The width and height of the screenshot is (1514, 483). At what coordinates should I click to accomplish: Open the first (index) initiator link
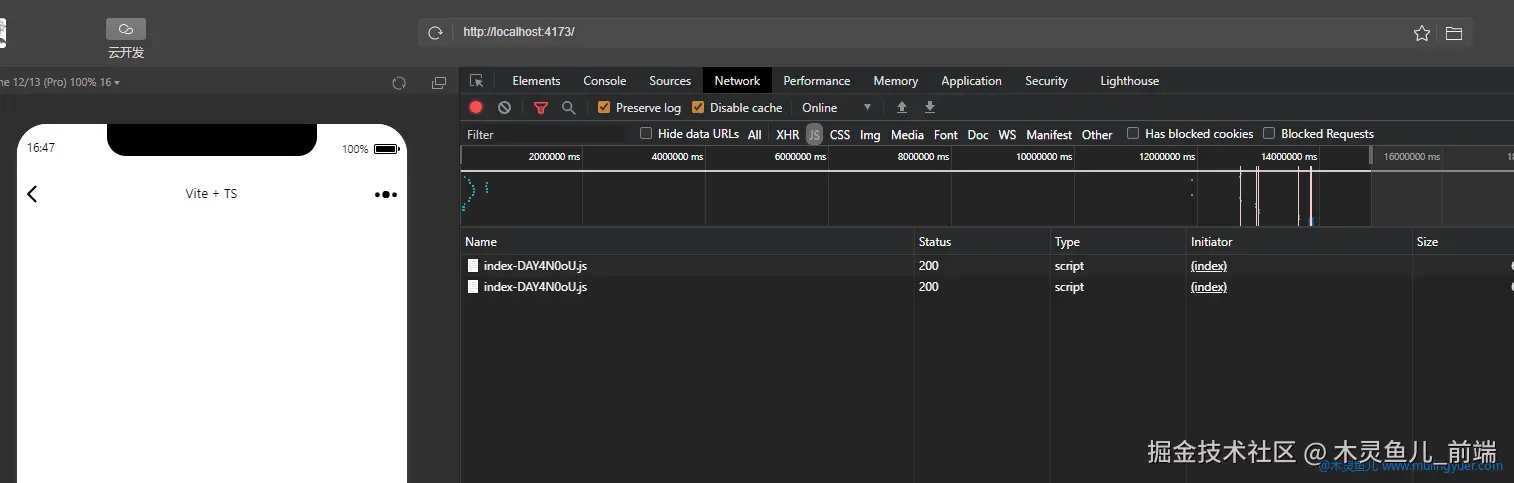tap(1209, 266)
